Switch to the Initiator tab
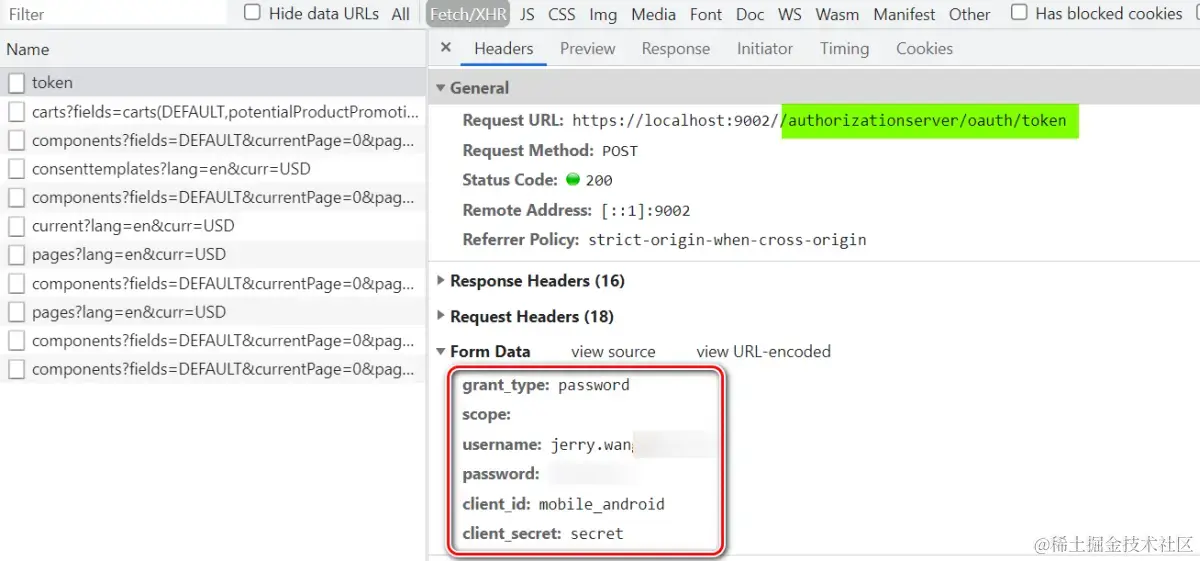 coord(765,48)
